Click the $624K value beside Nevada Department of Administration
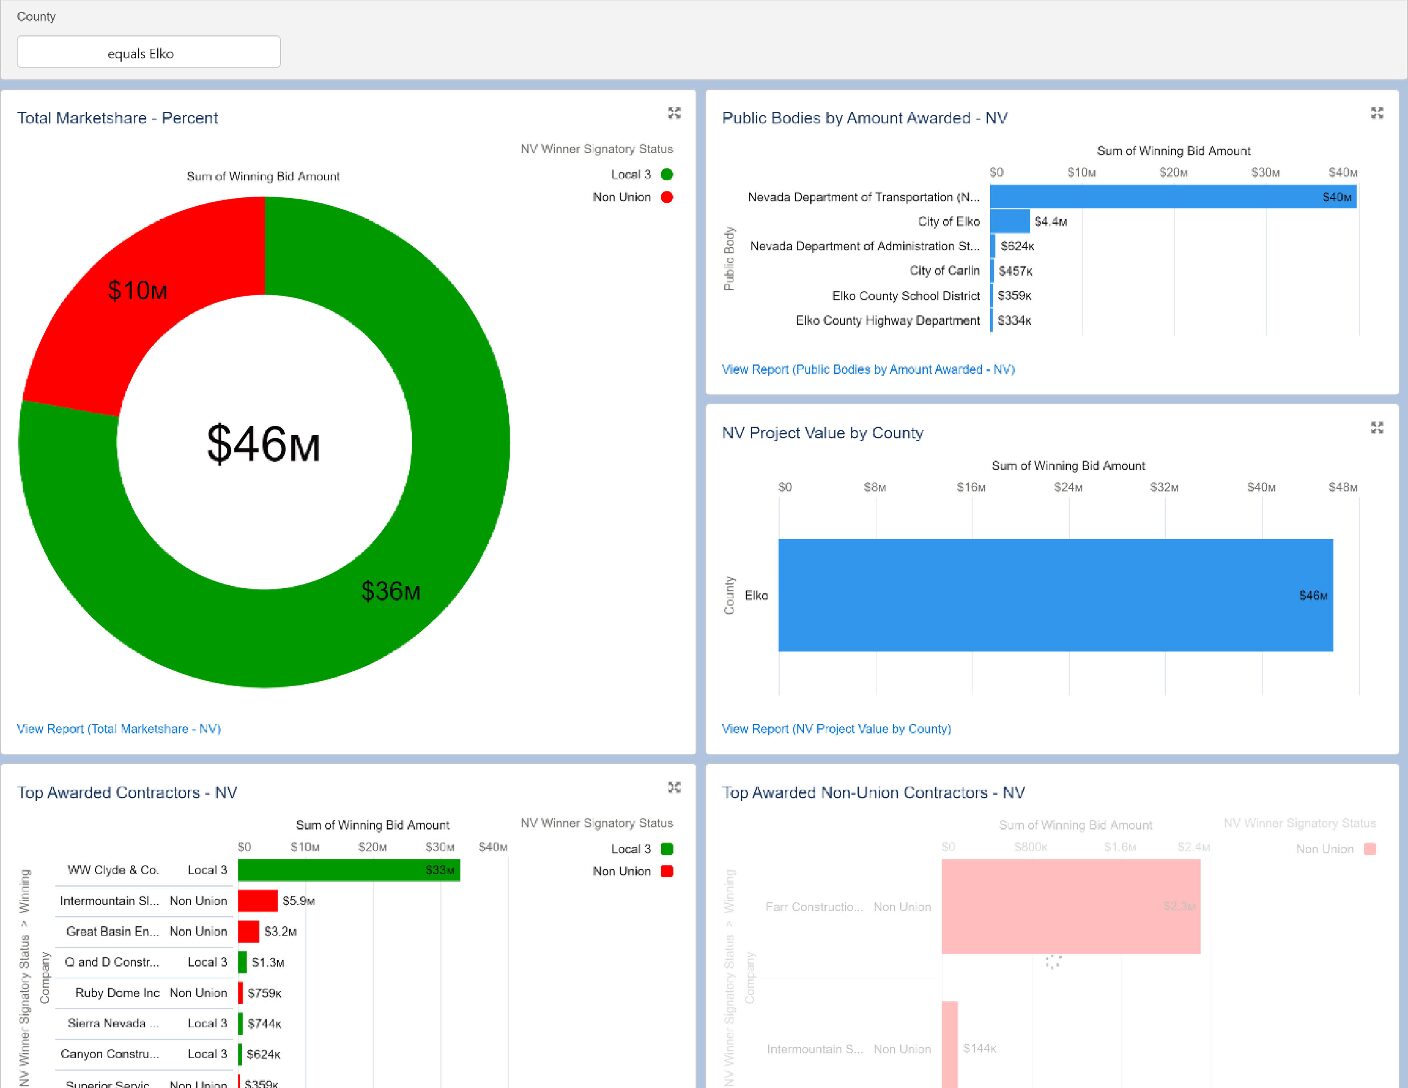The width and height of the screenshot is (1408, 1088). point(1017,246)
